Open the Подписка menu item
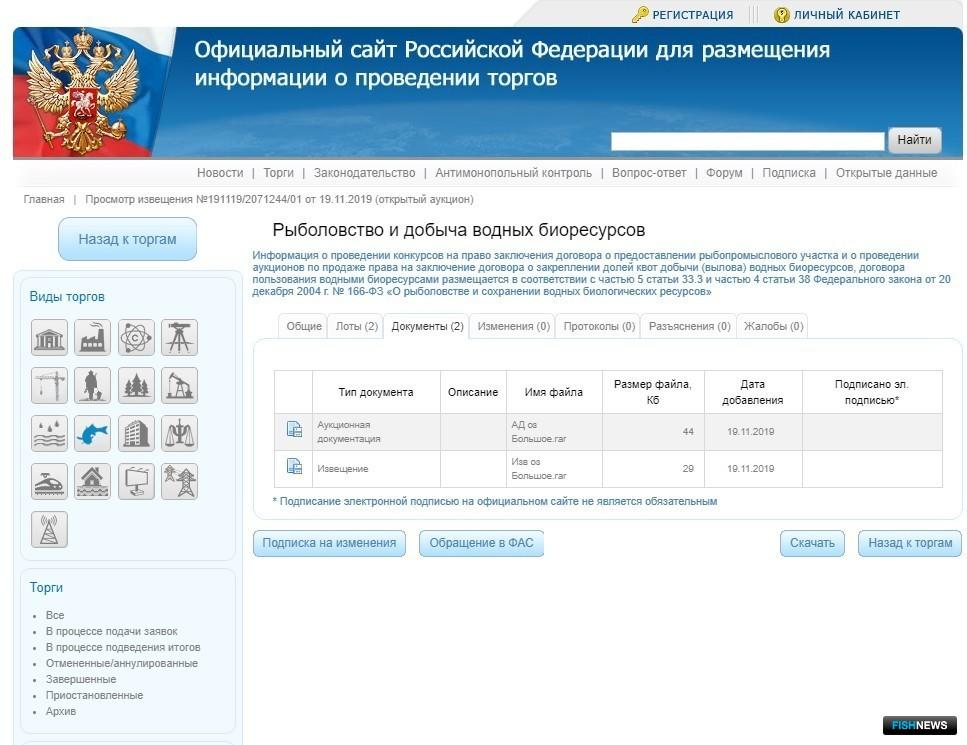The width and height of the screenshot is (967, 745). tap(789, 173)
